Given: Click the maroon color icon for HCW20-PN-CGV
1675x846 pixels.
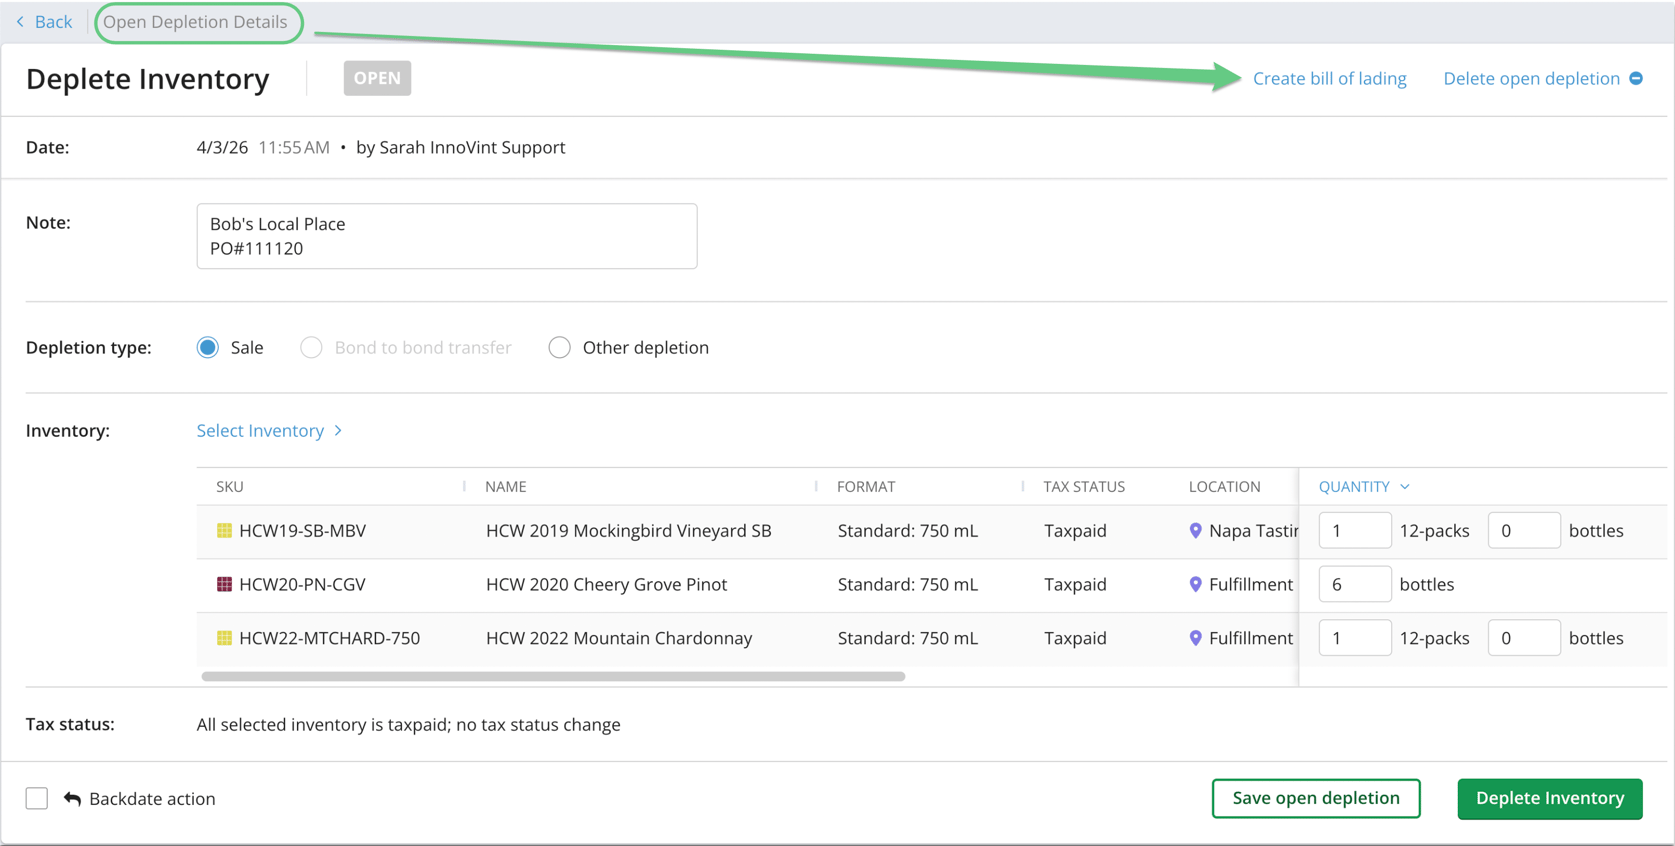Looking at the screenshot, I should click(224, 584).
